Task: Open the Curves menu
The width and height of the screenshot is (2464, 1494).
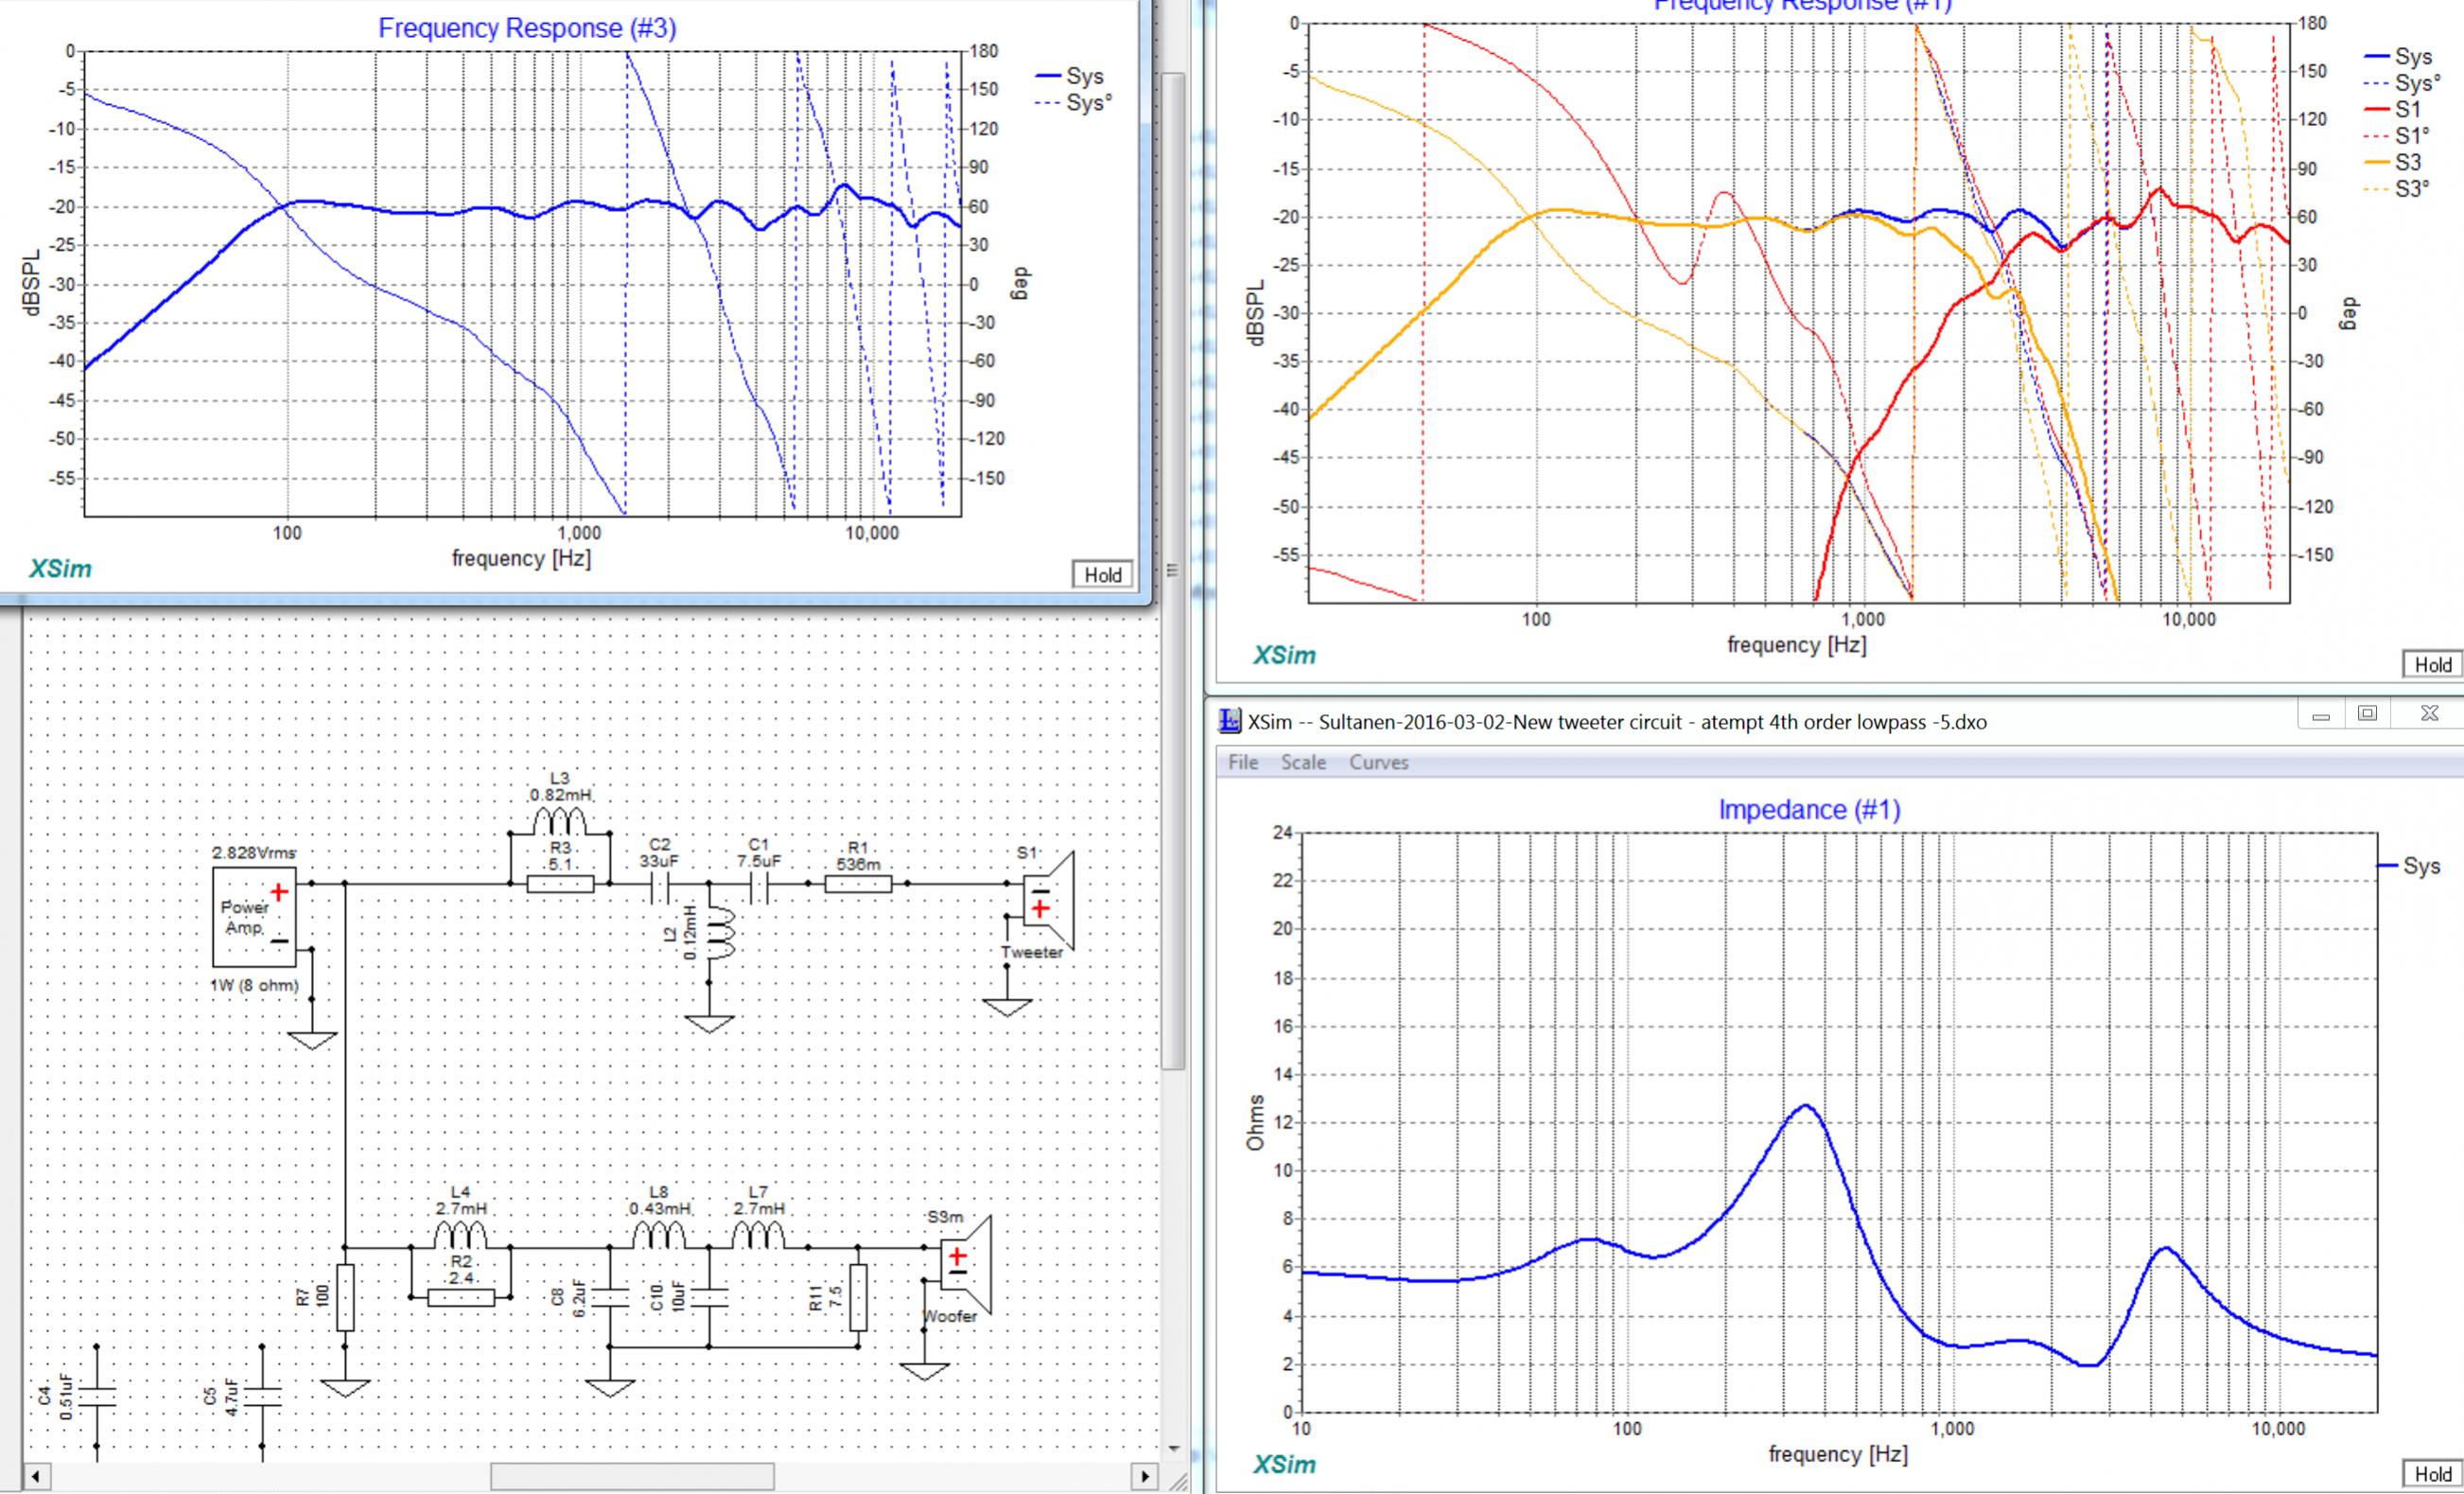Action: click(x=1378, y=762)
